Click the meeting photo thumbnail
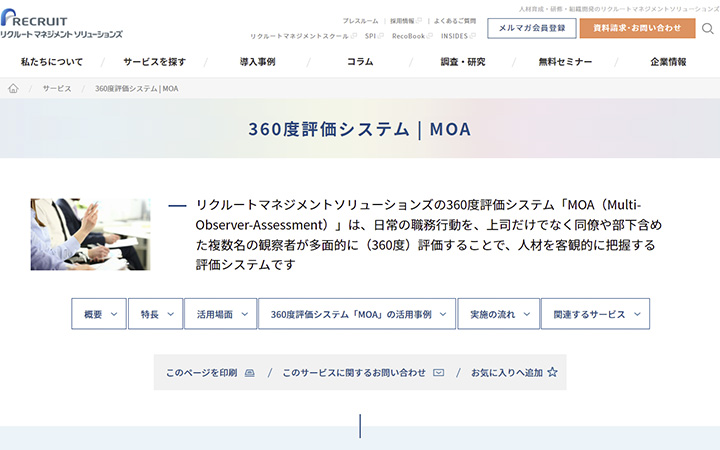 (x=90, y=234)
